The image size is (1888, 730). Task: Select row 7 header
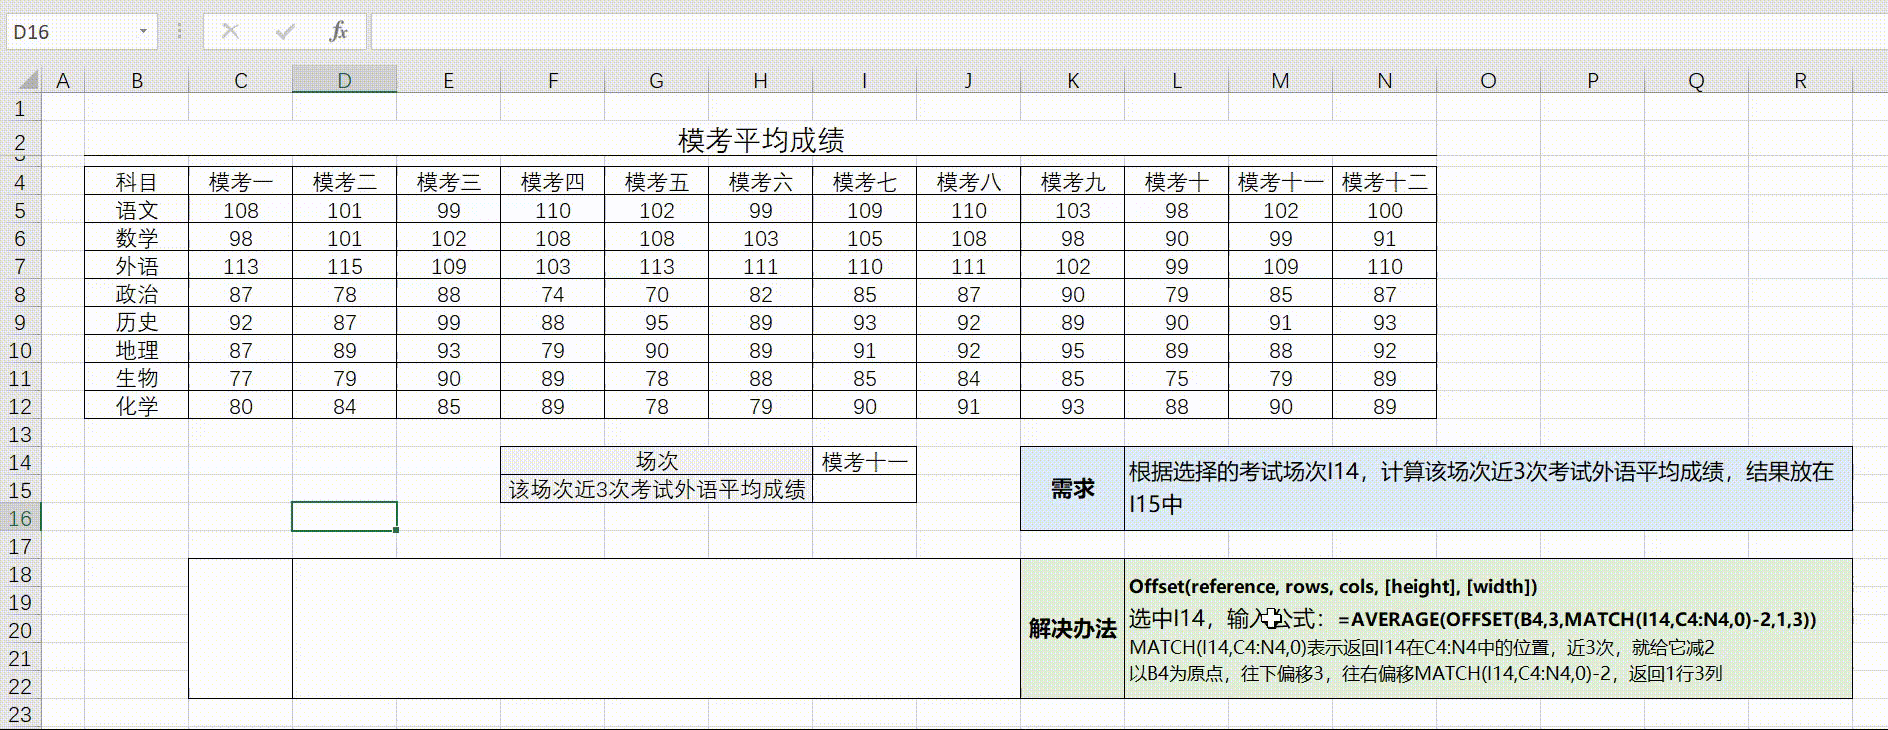pos(21,266)
